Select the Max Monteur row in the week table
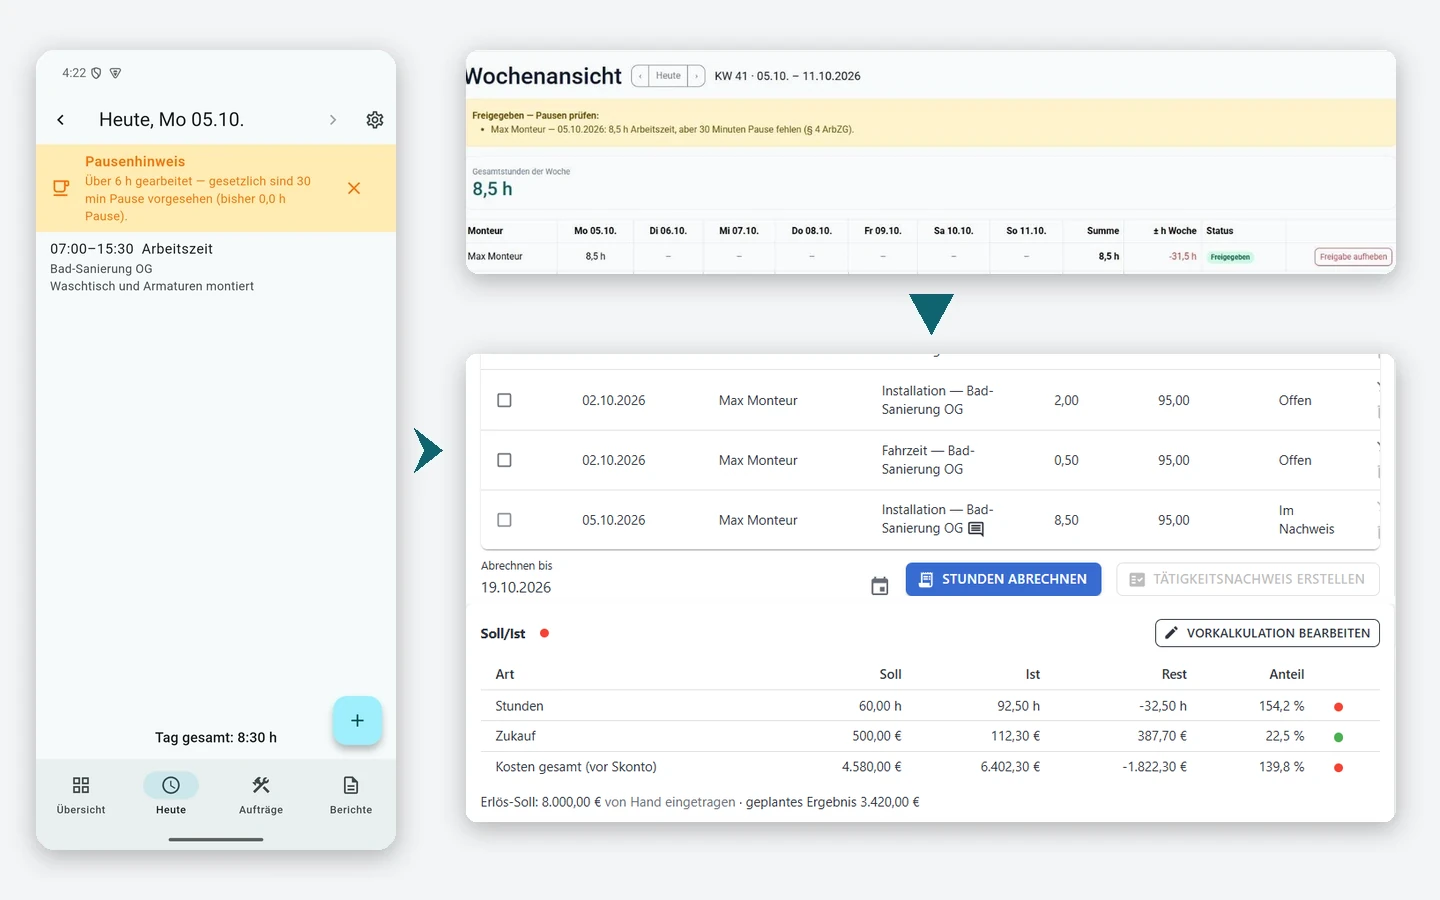This screenshot has width=1440, height=900. click(930, 257)
